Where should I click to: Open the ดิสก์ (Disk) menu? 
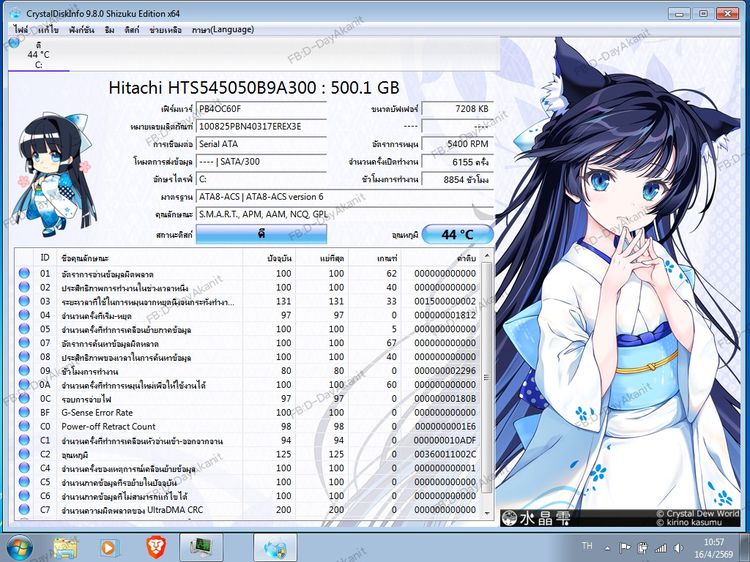click(x=132, y=30)
